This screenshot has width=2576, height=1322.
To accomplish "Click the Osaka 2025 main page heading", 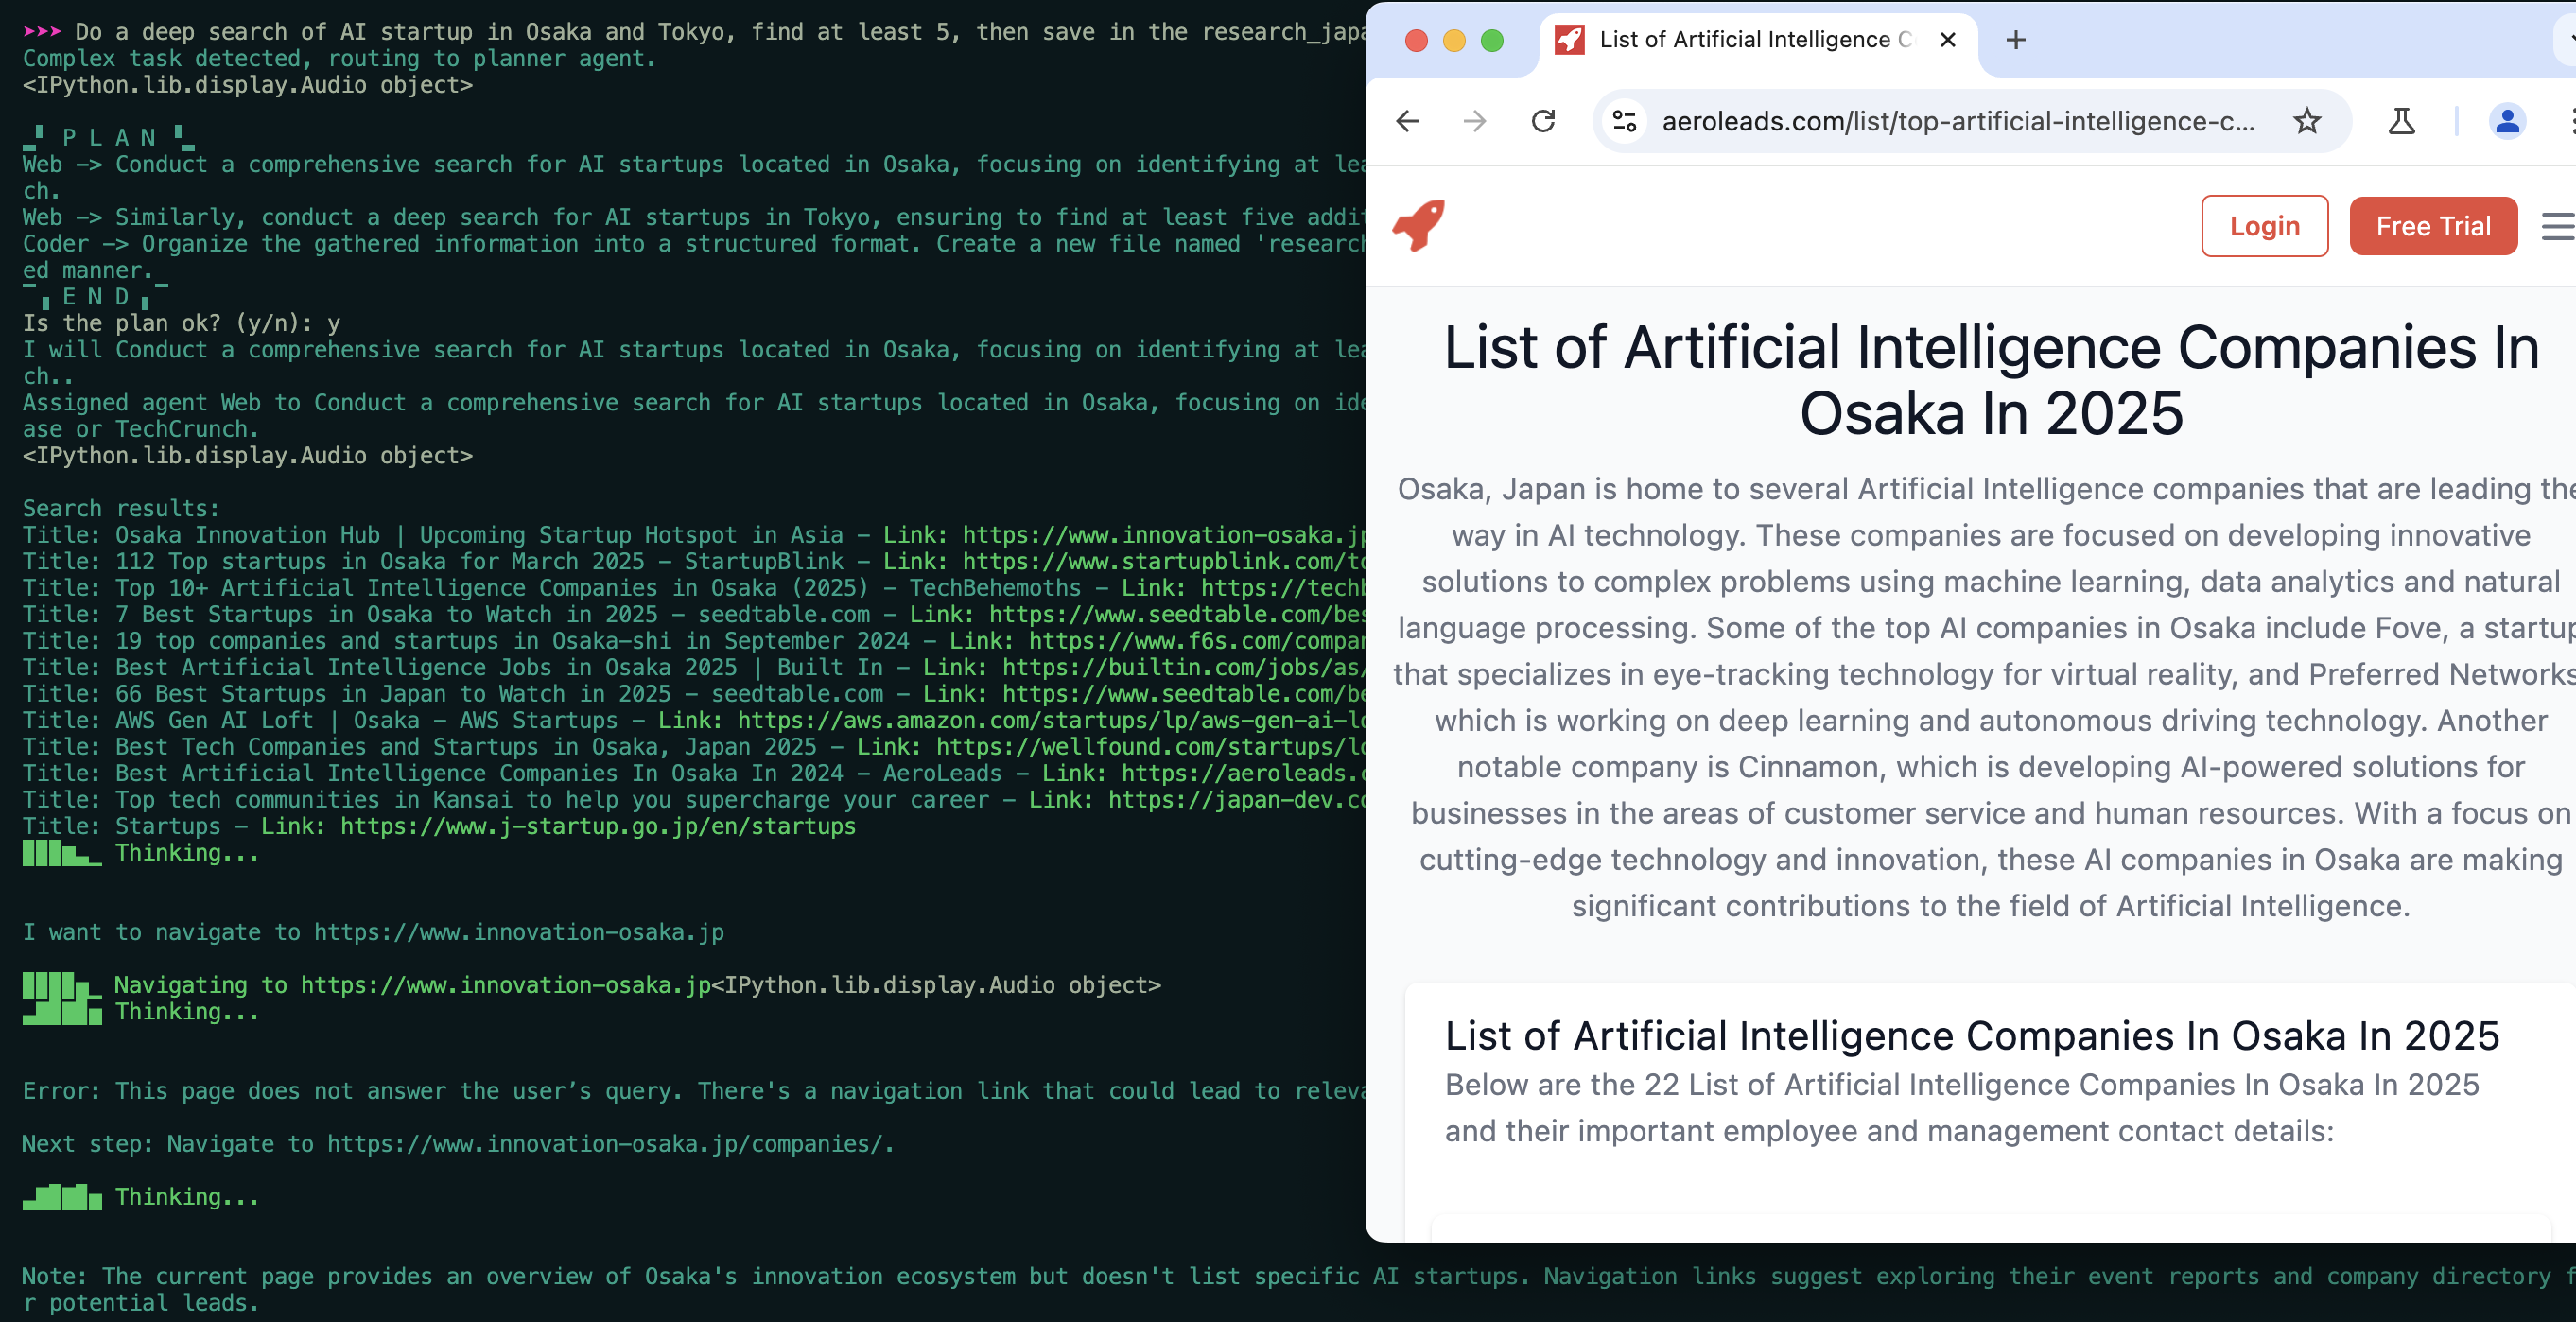I will point(1991,380).
